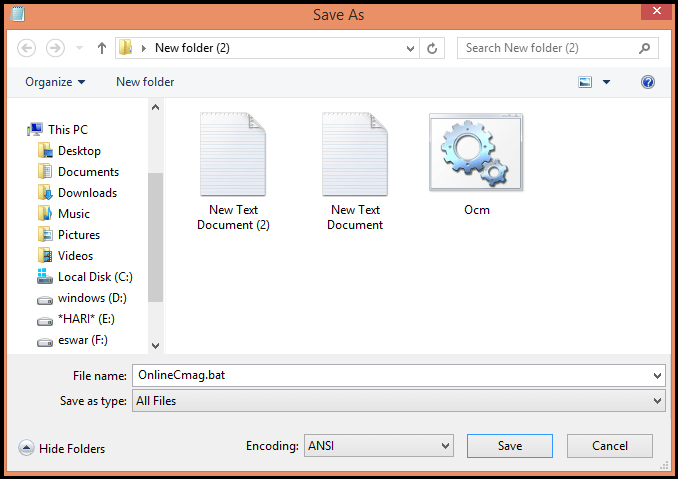Screen dimensions: 678x479
Task: Expand the File name history dropdown arrow
Action: click(x=657, y=376)
